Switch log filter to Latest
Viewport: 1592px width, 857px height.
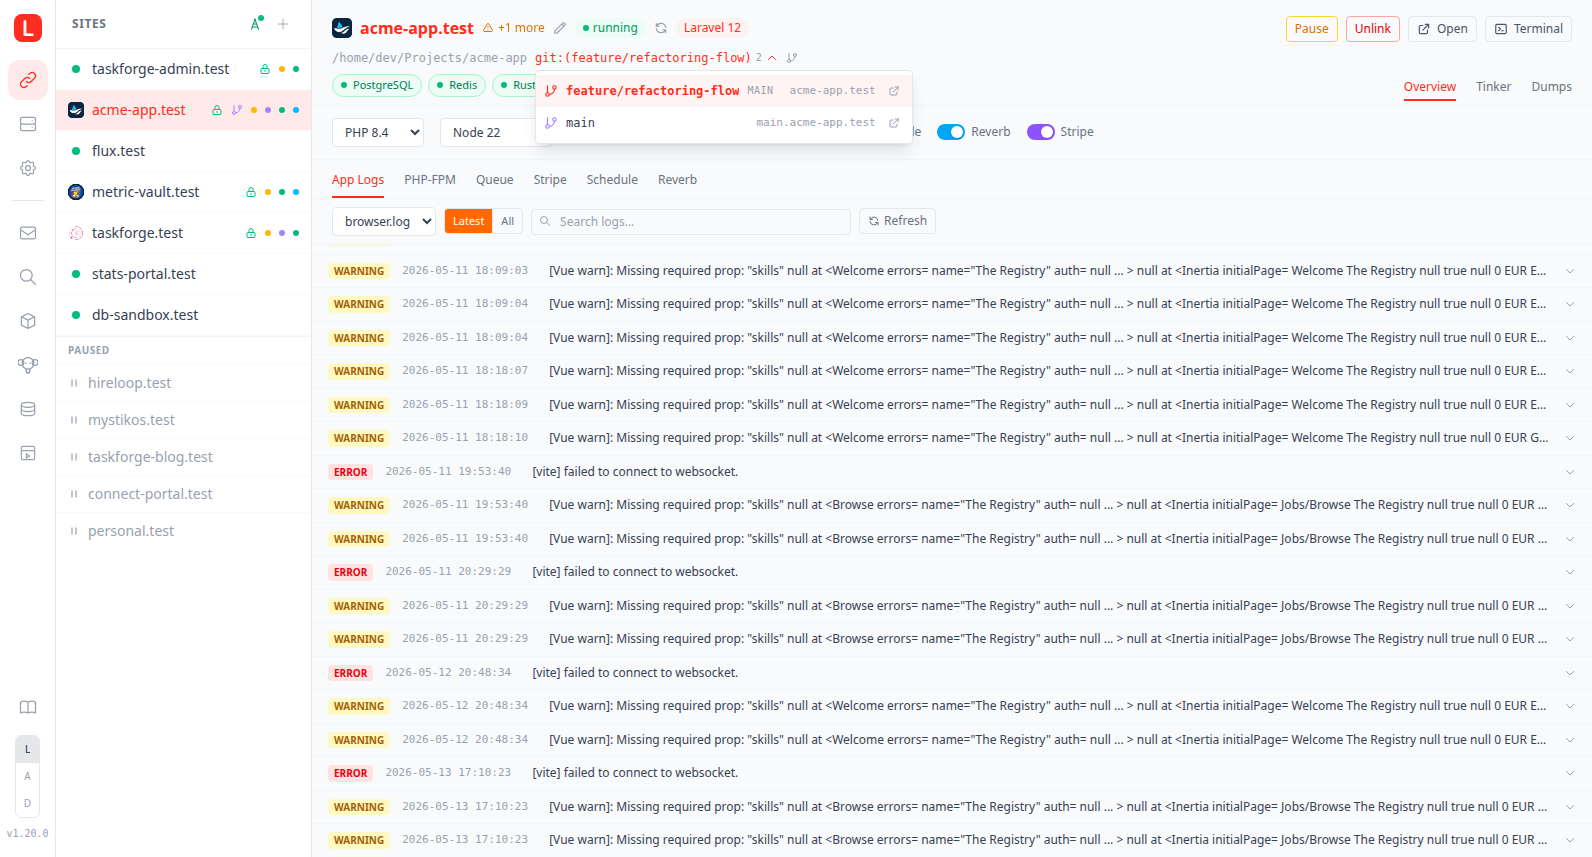point(468,221)
